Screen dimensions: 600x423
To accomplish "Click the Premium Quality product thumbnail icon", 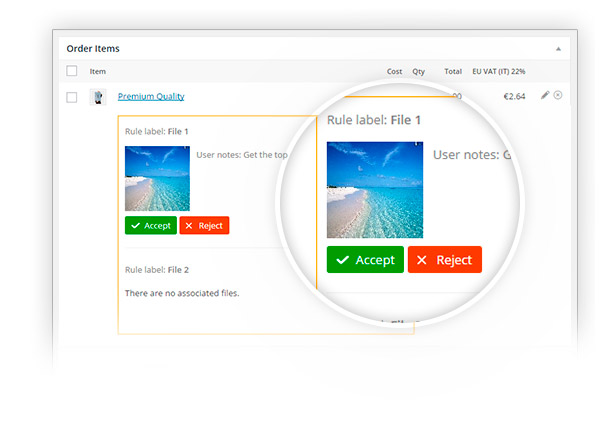I will tap(97, 97).
